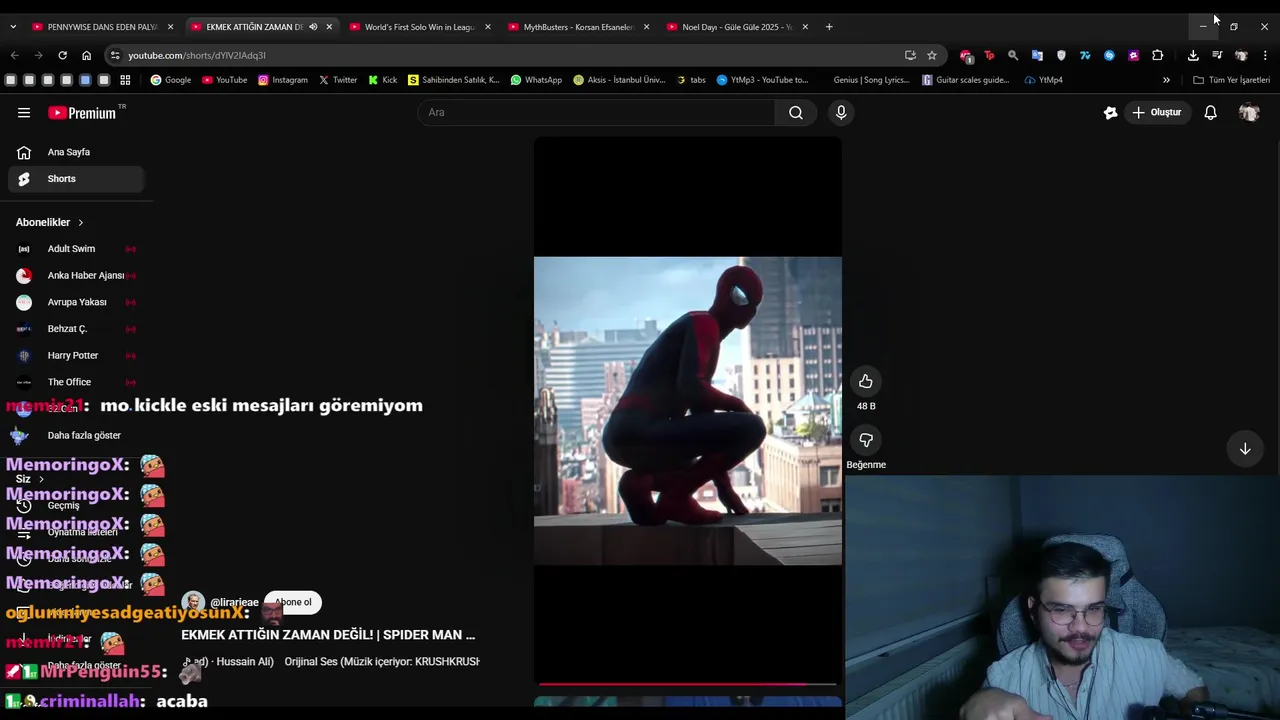Bookmark this page with the star

932,55
